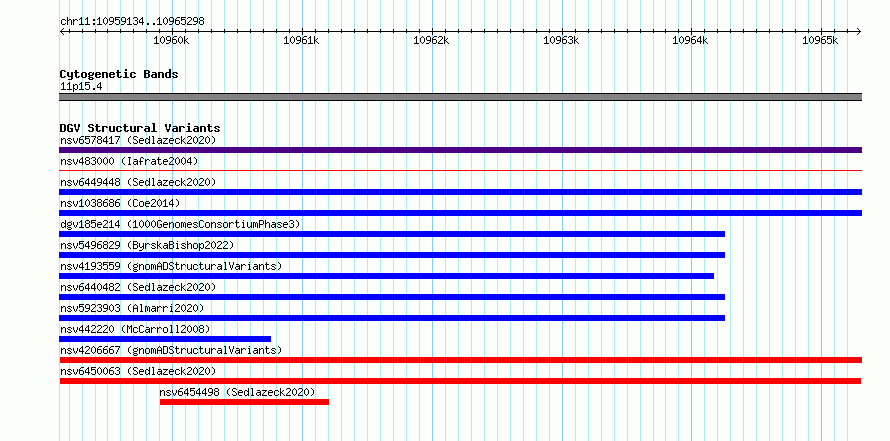The image size is (890, 441).
Task: Open nsv4206667 (gnomADStructuralVariants) label
Action: (171, 350)
